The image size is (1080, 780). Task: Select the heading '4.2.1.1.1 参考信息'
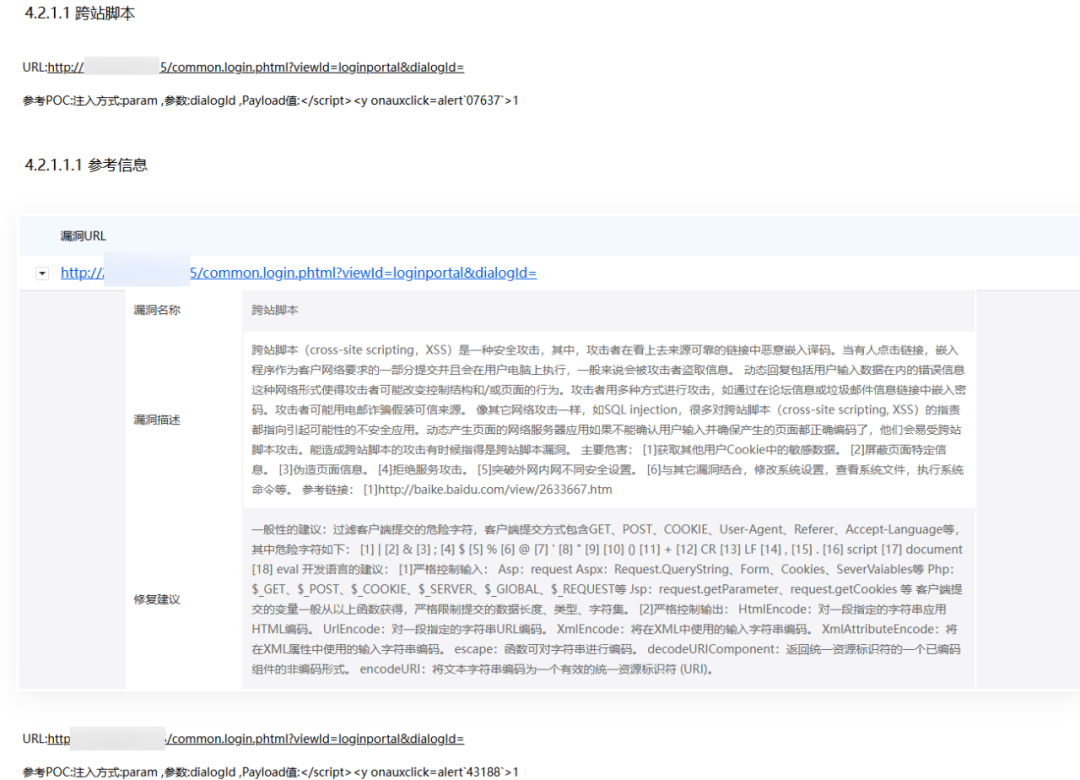pyautogui.click(x=86, y=165)
